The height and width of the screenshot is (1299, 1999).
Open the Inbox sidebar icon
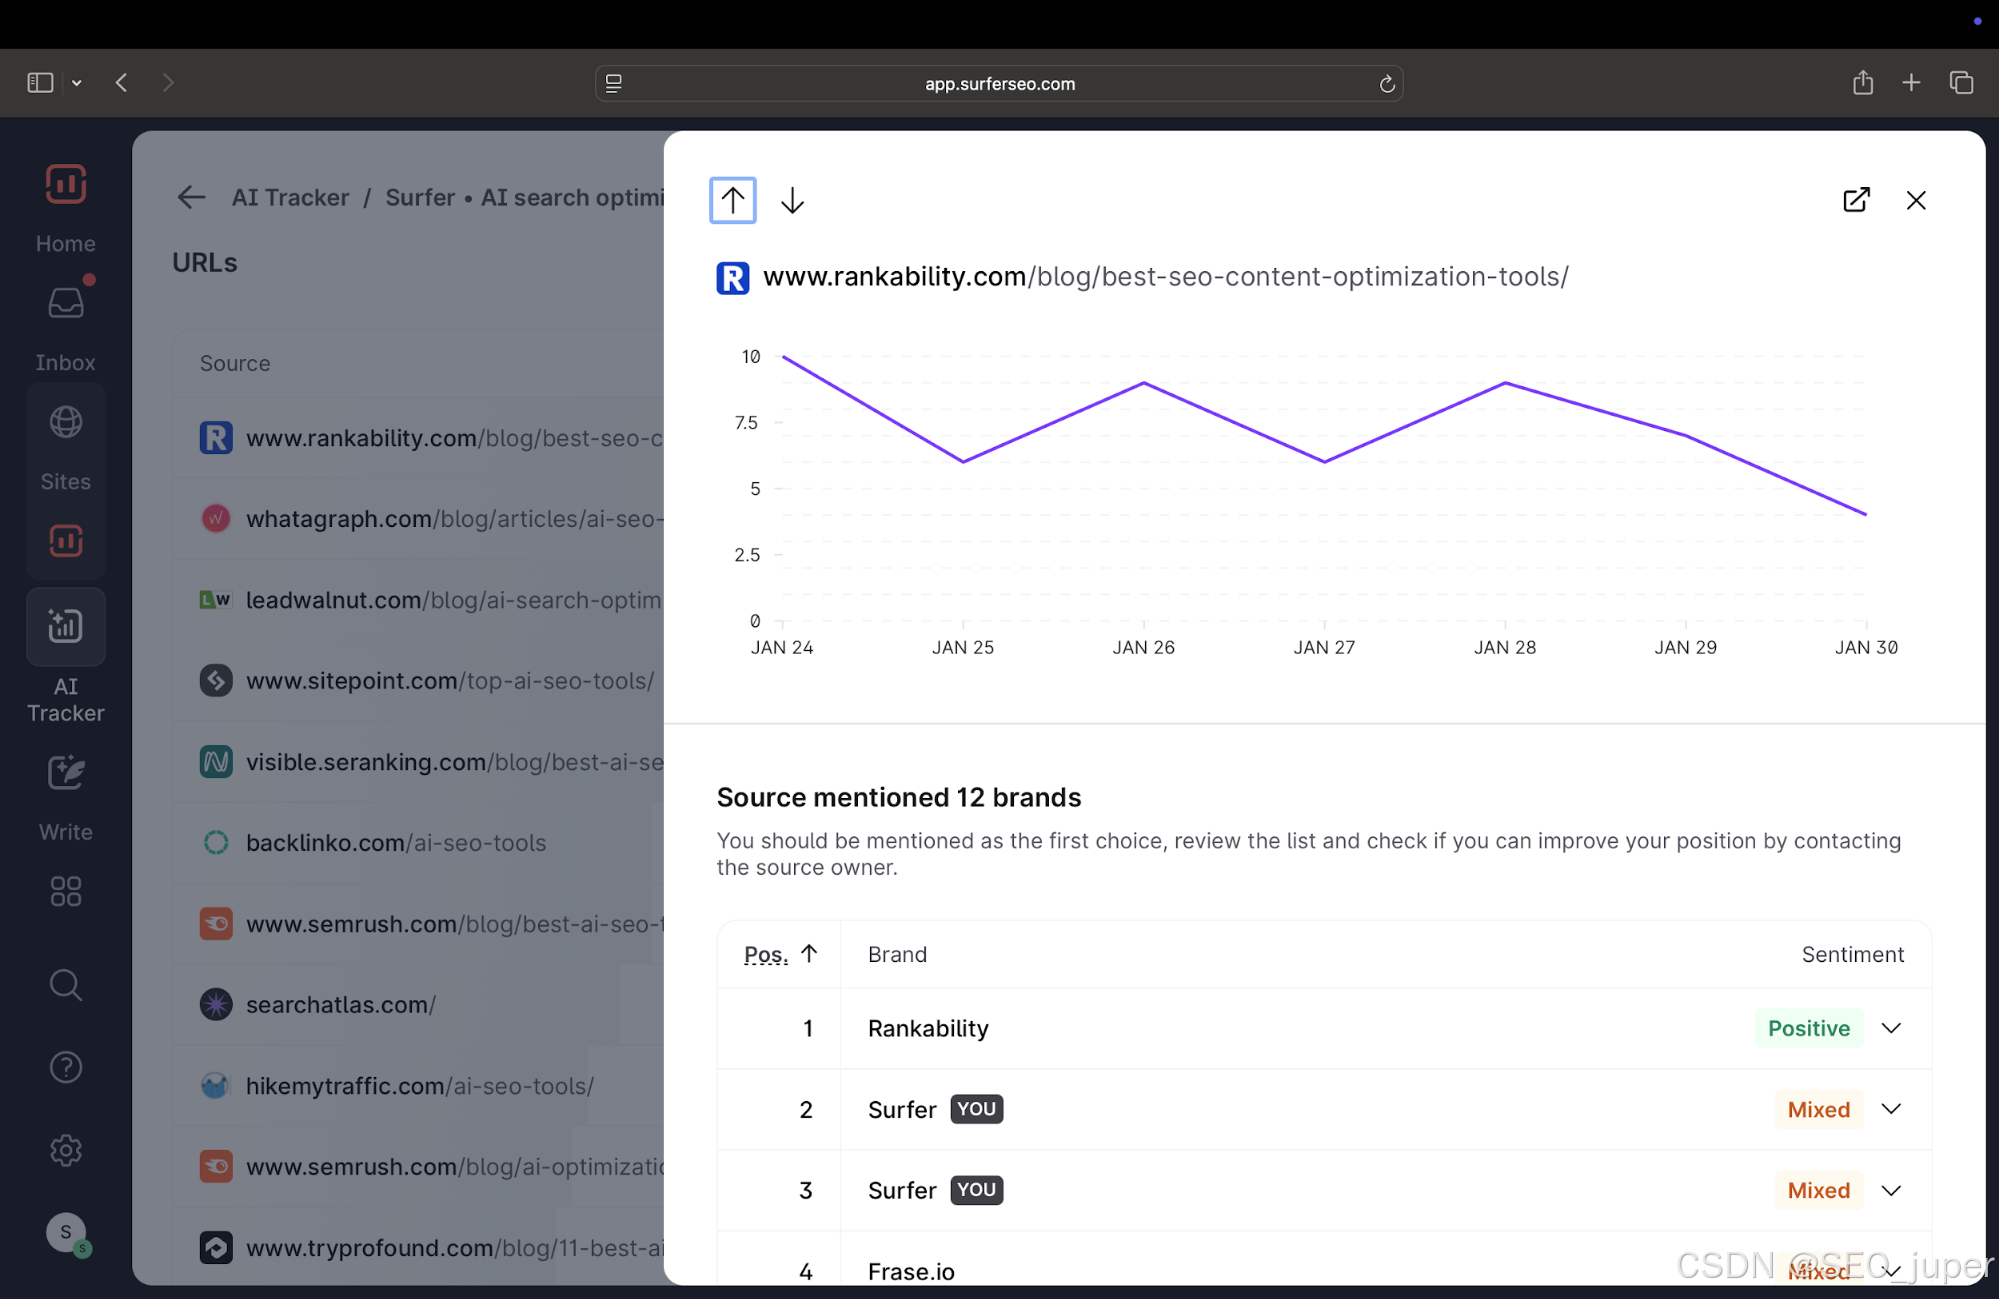(x=65, y=303)
